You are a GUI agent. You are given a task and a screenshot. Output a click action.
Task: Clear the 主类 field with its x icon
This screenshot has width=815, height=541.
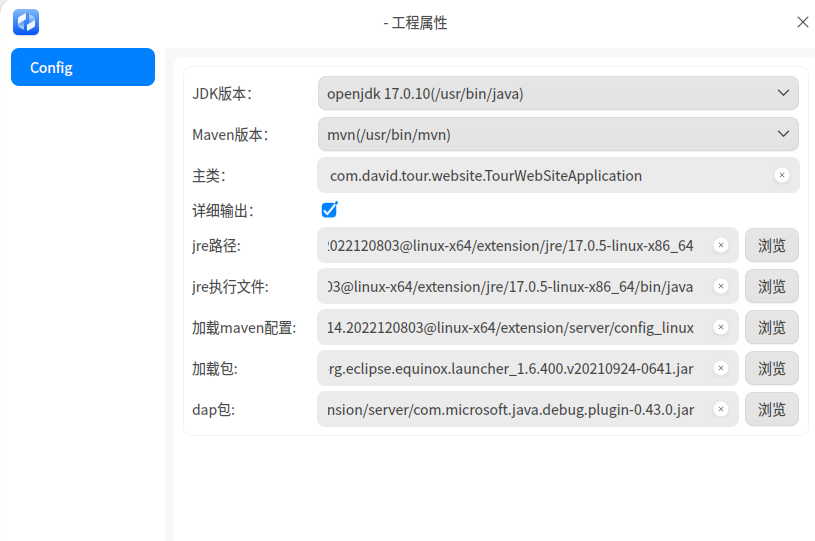point(782,175)
